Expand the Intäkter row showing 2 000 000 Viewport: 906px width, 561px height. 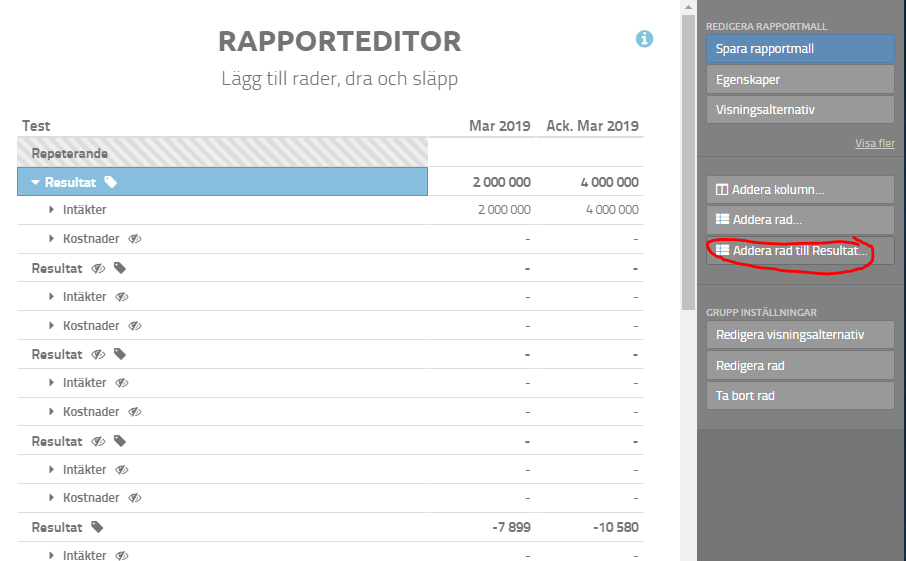(51, 210)
